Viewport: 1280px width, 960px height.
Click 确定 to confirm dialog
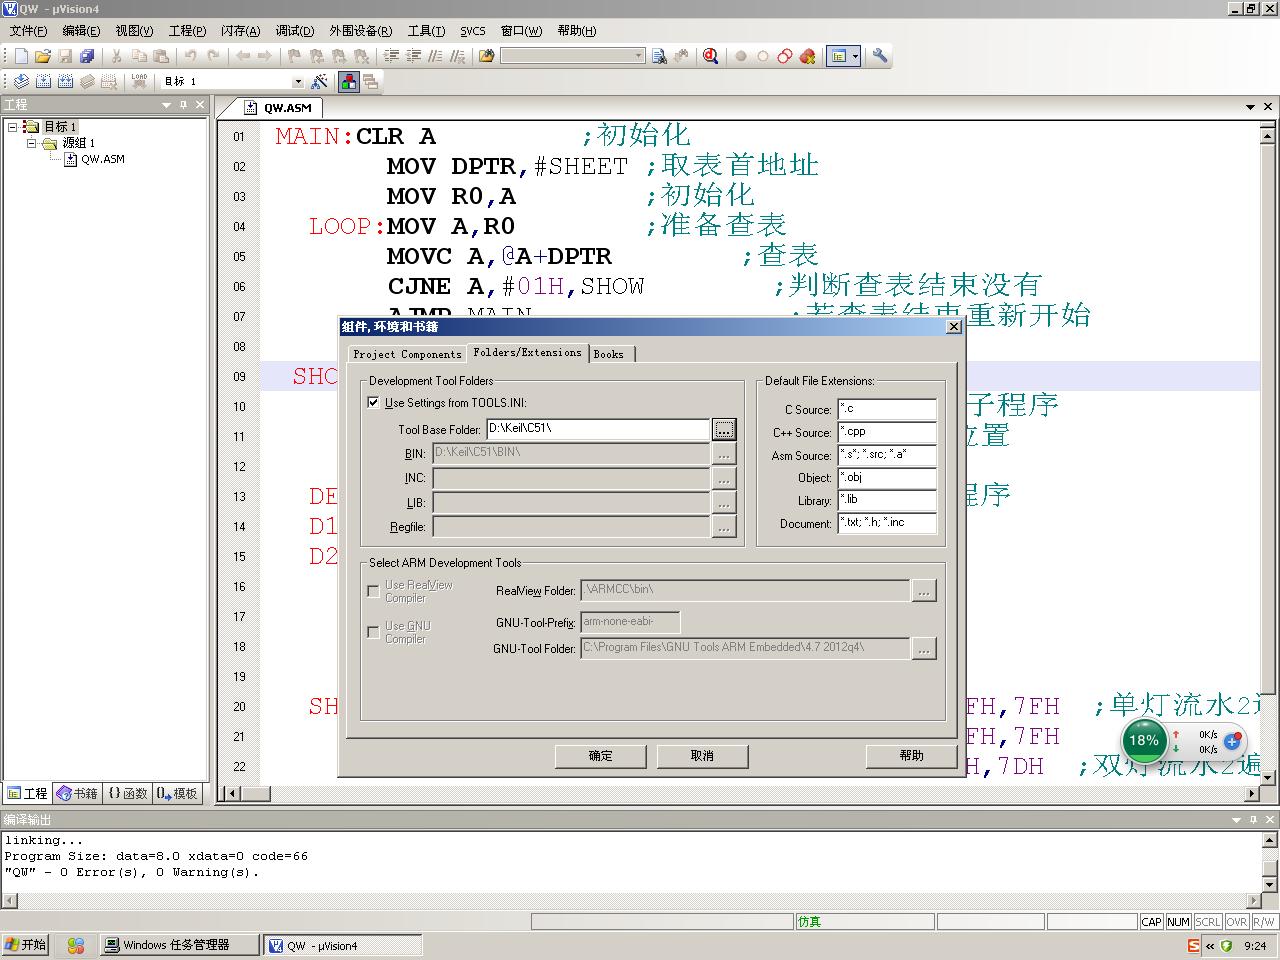pyautogui.click(x=601, y=756)
